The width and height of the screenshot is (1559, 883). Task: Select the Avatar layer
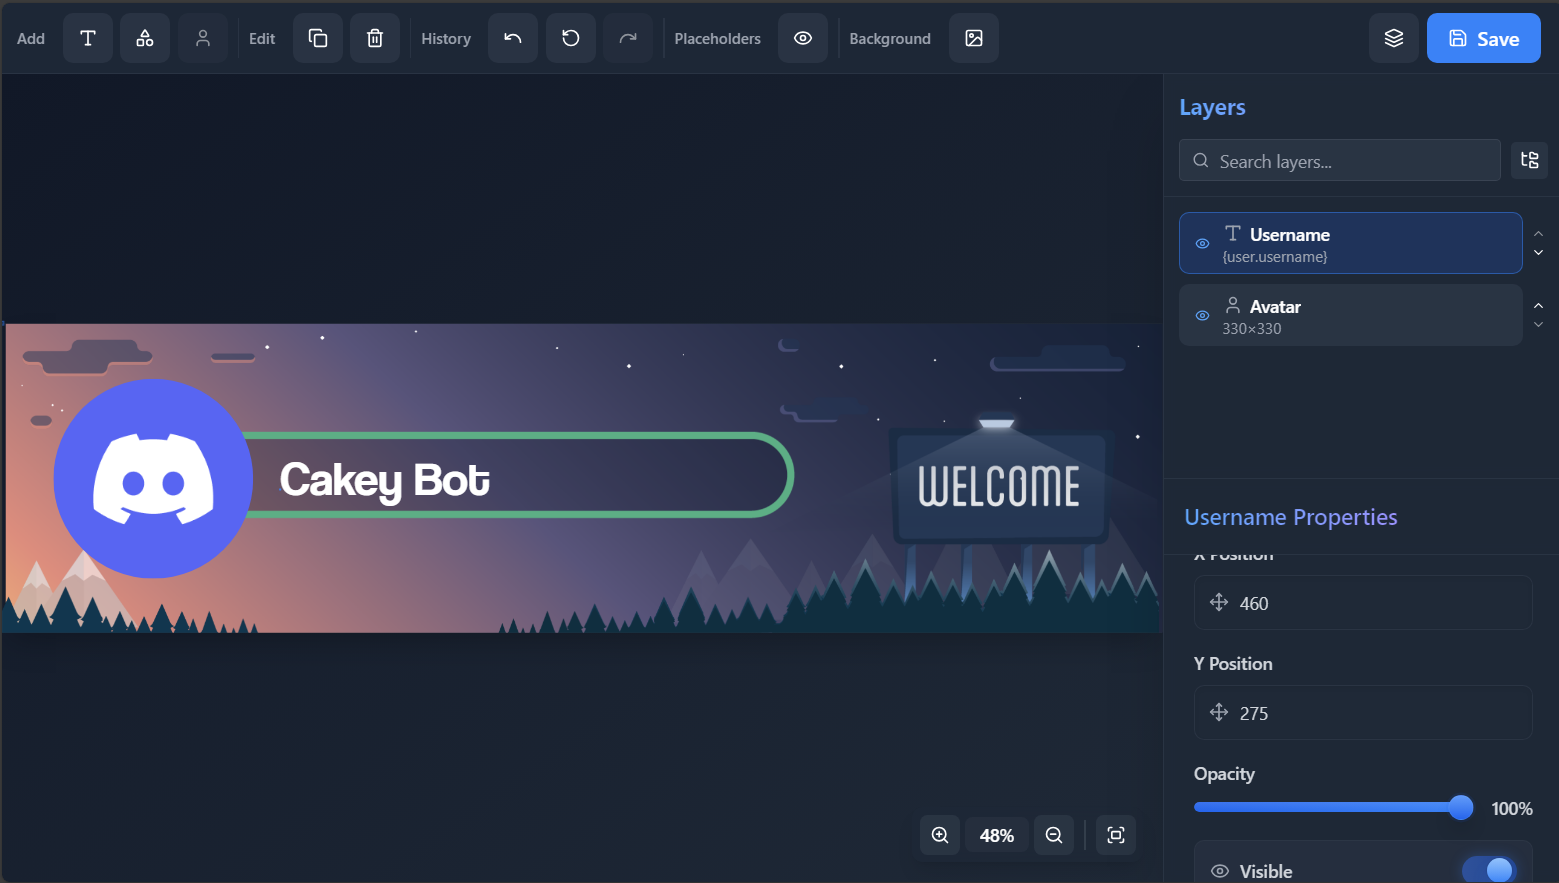click(1351, 315)
